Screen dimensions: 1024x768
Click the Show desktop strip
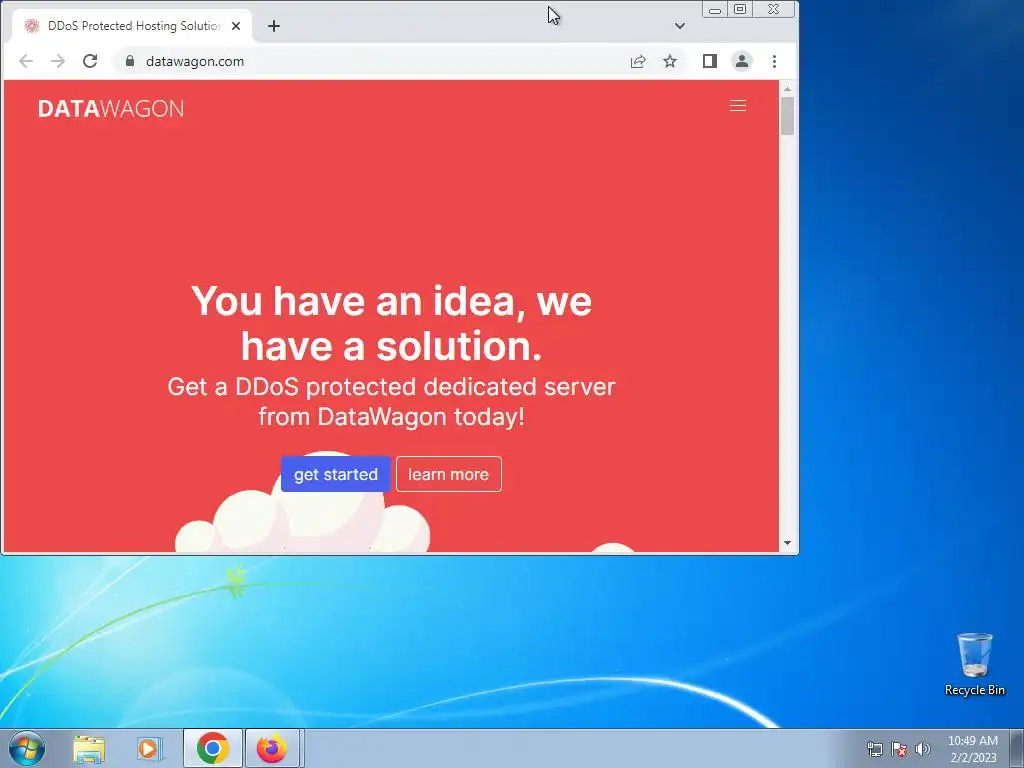[1017, 748]
